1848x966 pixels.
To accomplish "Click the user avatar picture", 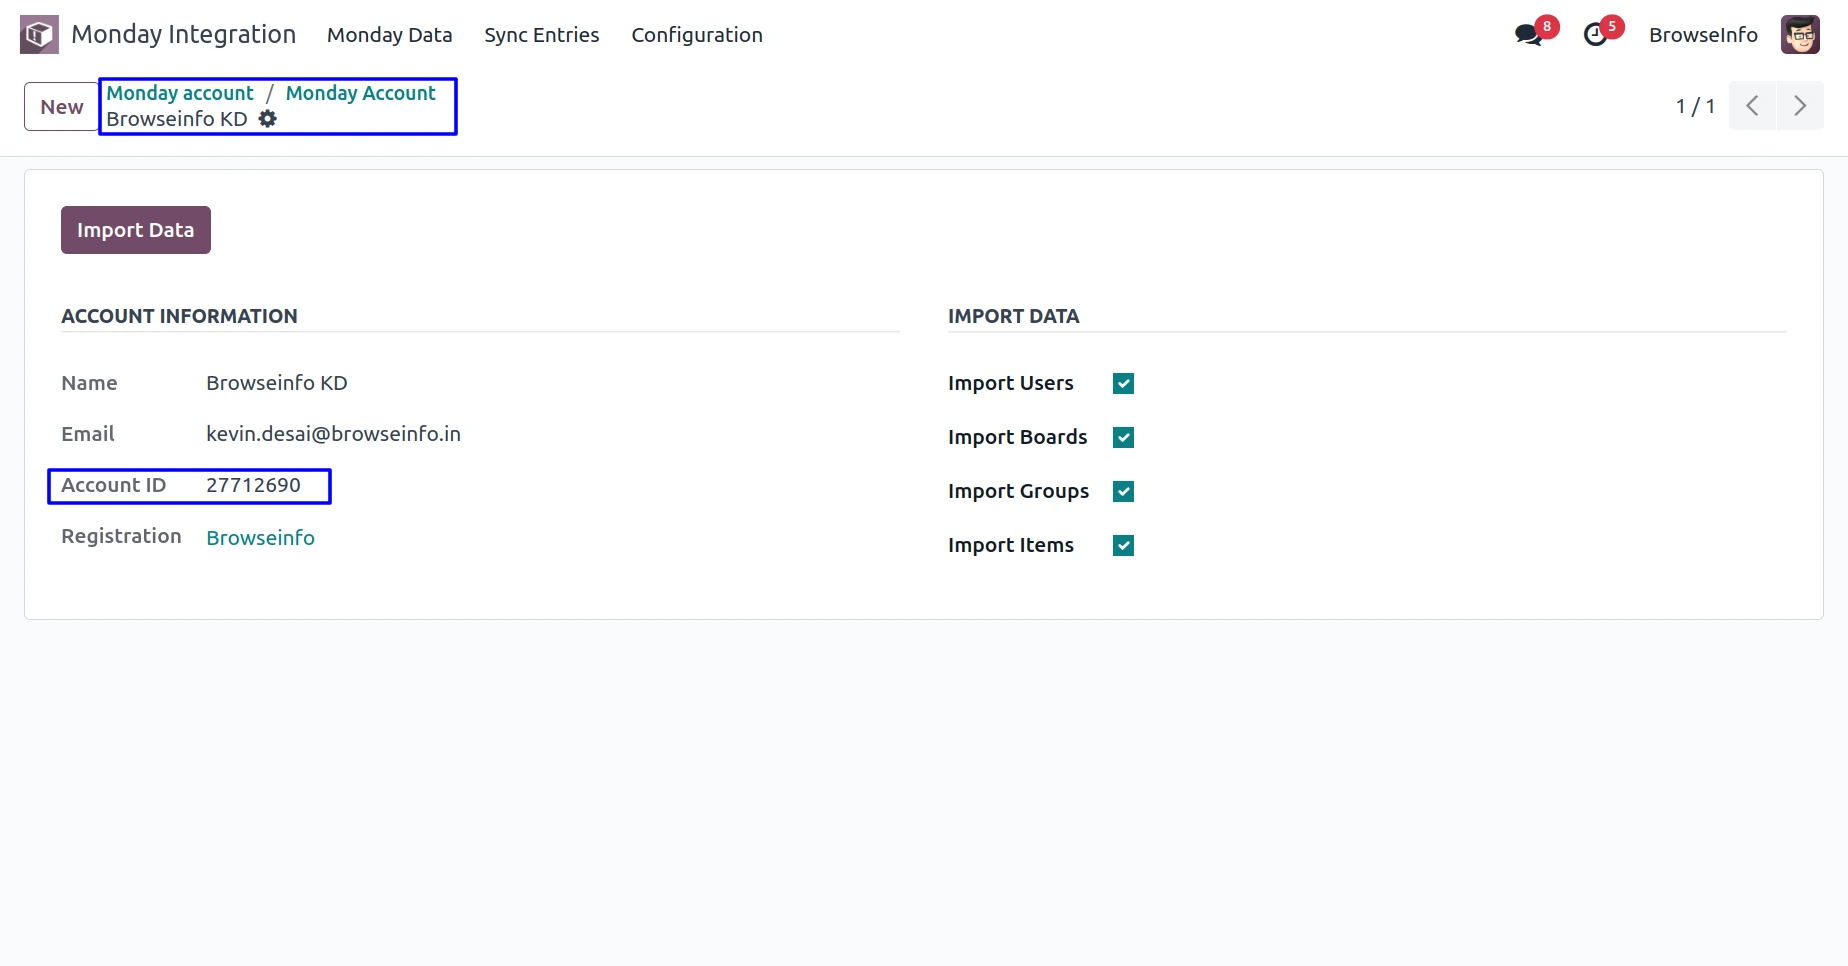I will point(1799,35).
